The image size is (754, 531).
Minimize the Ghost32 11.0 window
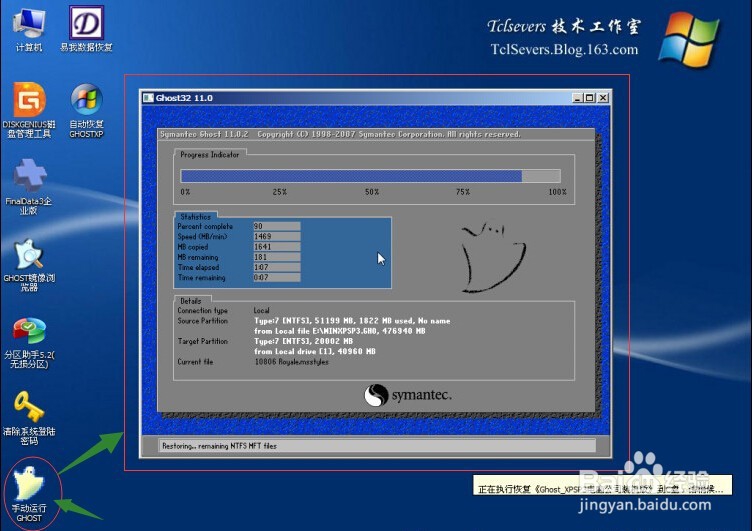578,98
